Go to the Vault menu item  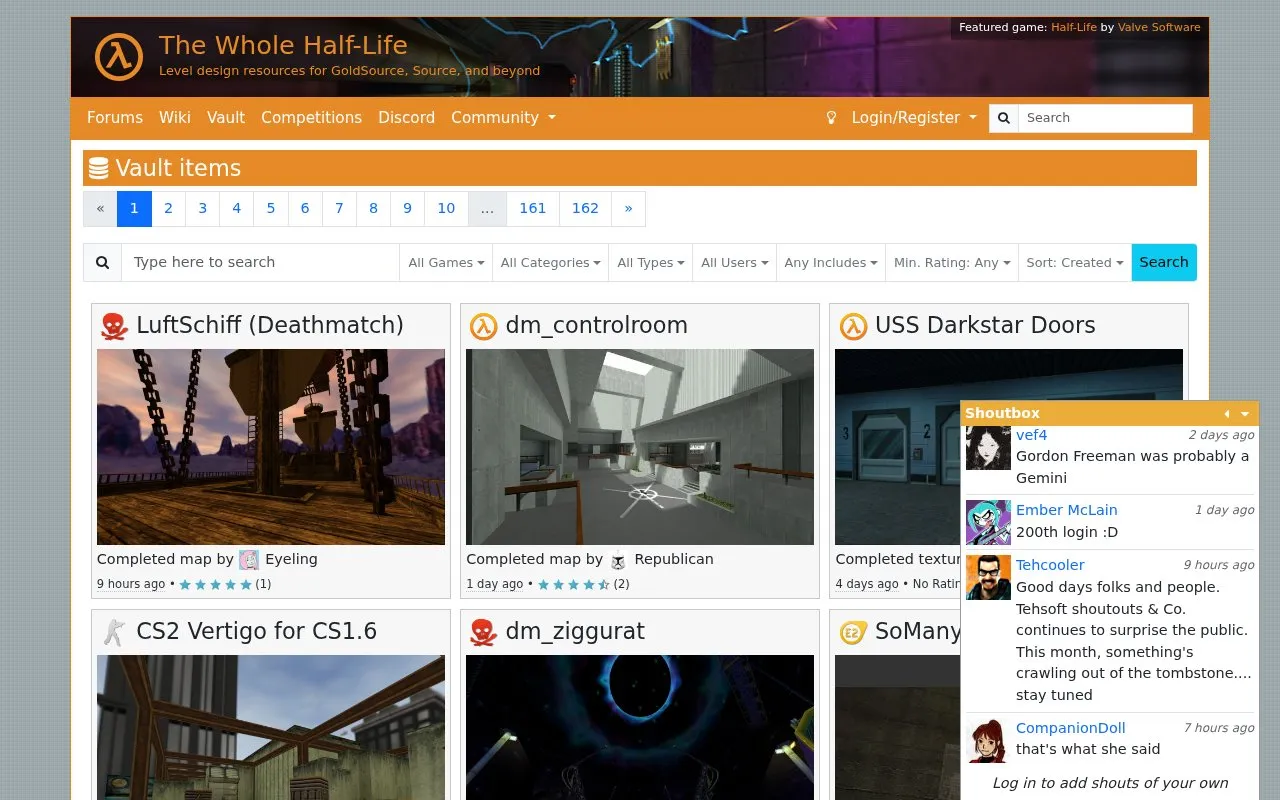226,118
